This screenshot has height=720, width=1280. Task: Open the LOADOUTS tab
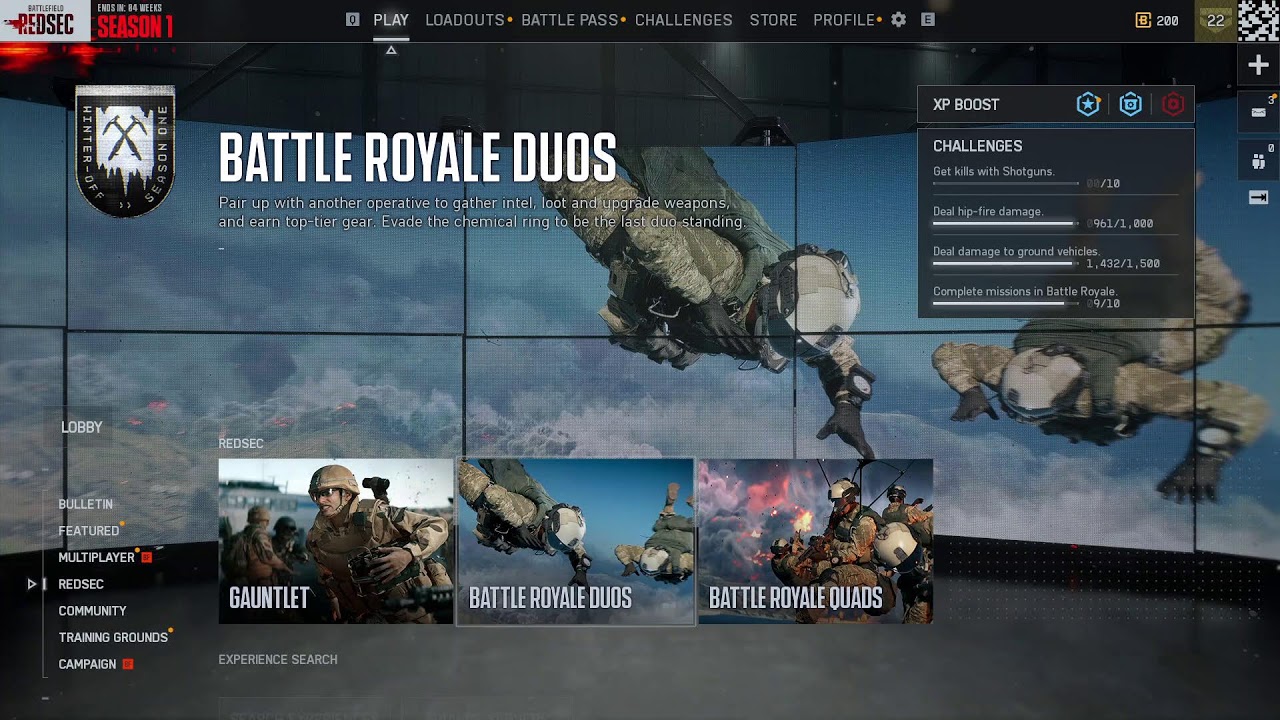(x=465, y=20)
